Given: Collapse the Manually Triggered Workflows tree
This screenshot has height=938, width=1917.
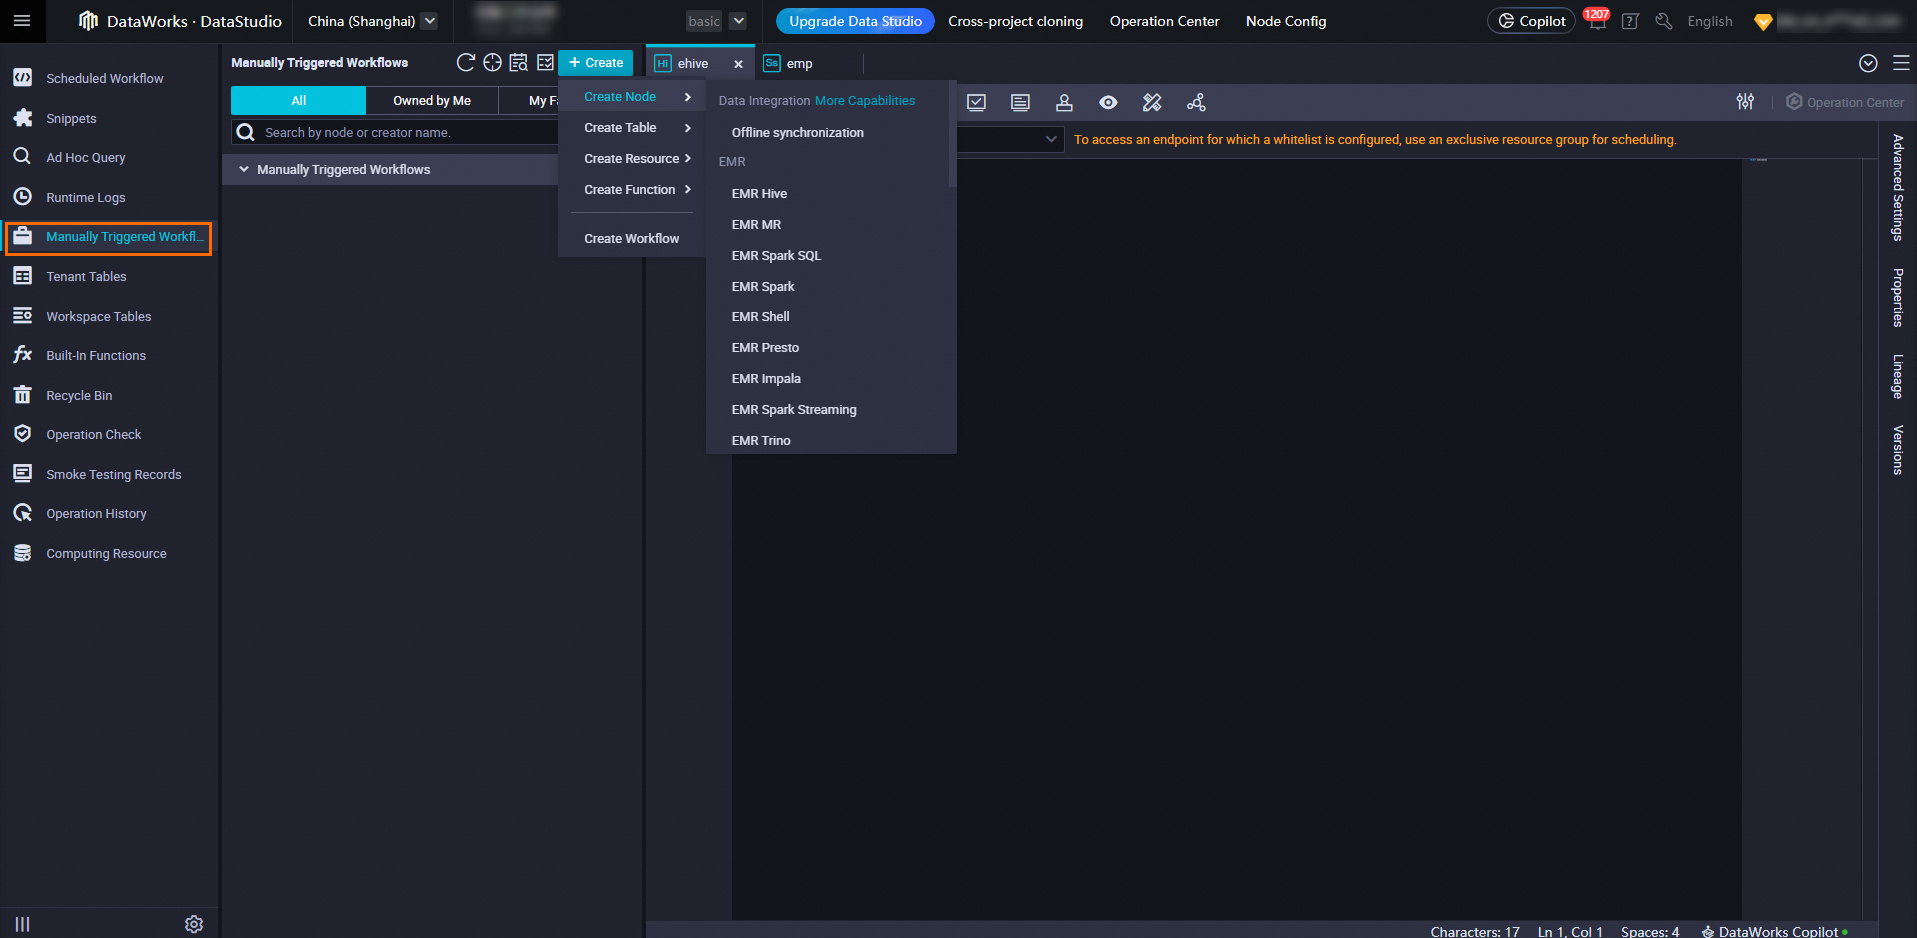Looking at the screenshot, I should point(244,170).
